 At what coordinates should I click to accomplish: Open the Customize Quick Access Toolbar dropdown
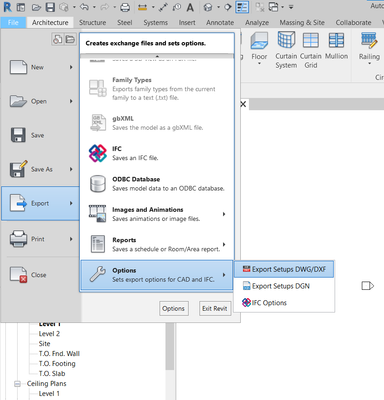click(291, 7)
